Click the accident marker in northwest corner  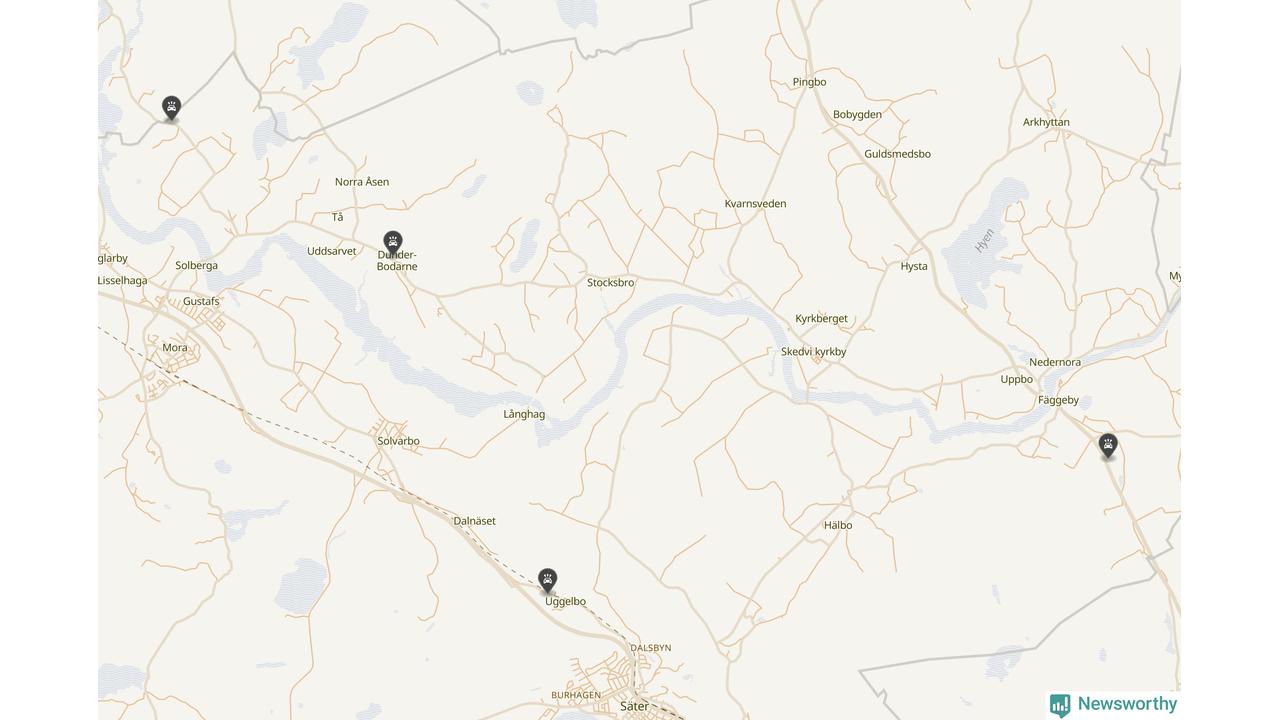click(x=171, y=108)
